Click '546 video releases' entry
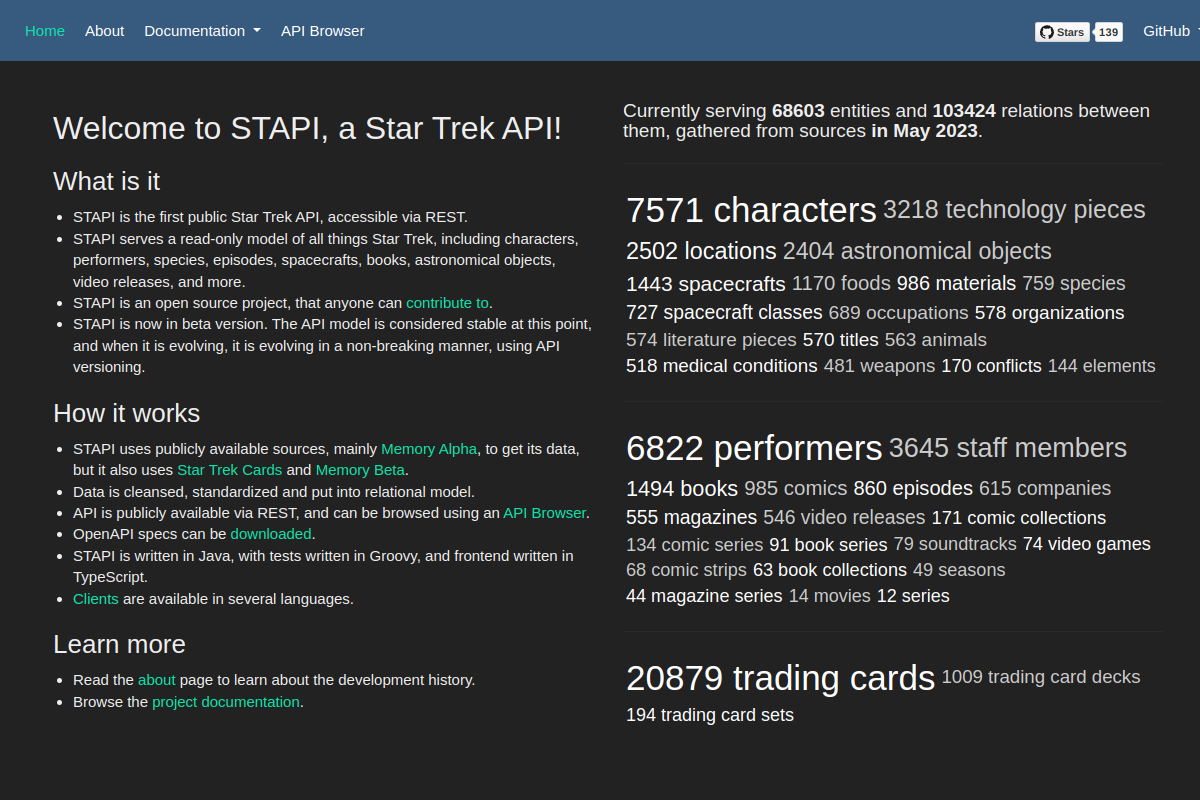This screenshot has width=1200, height=800. click(x=844, y=518)
